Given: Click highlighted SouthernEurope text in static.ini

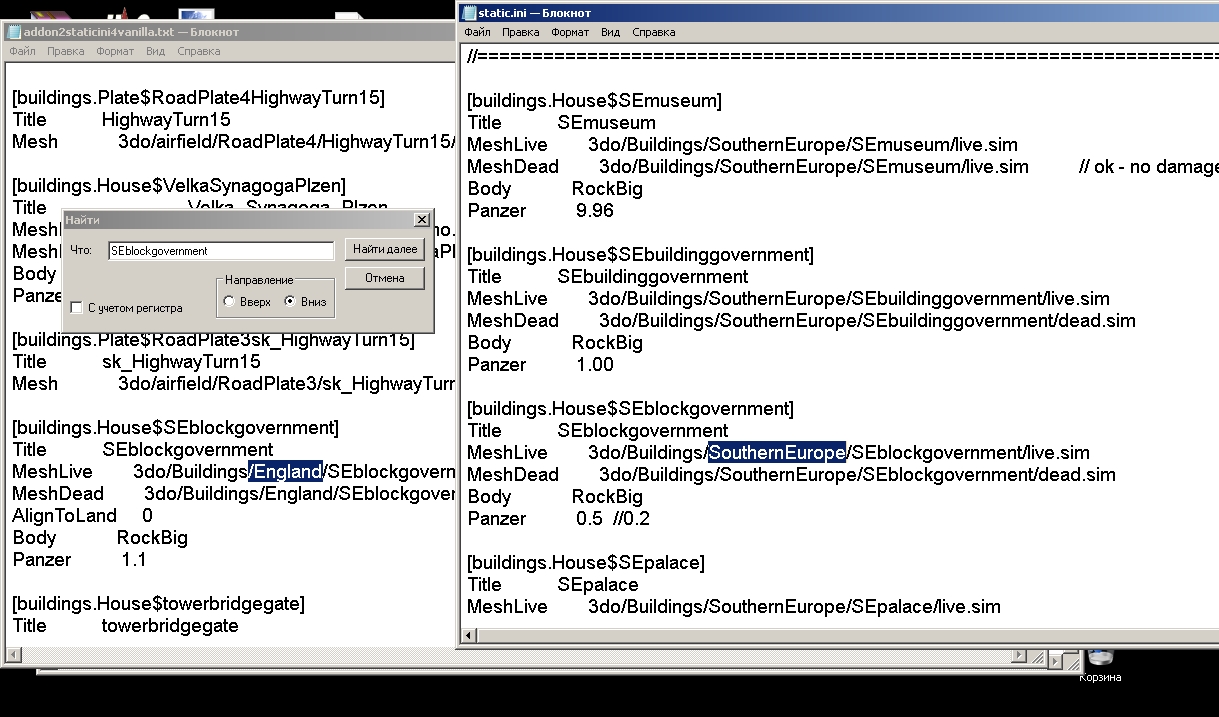Looking at the screenshot, I should pyautogui.click(x=777, y=453).
